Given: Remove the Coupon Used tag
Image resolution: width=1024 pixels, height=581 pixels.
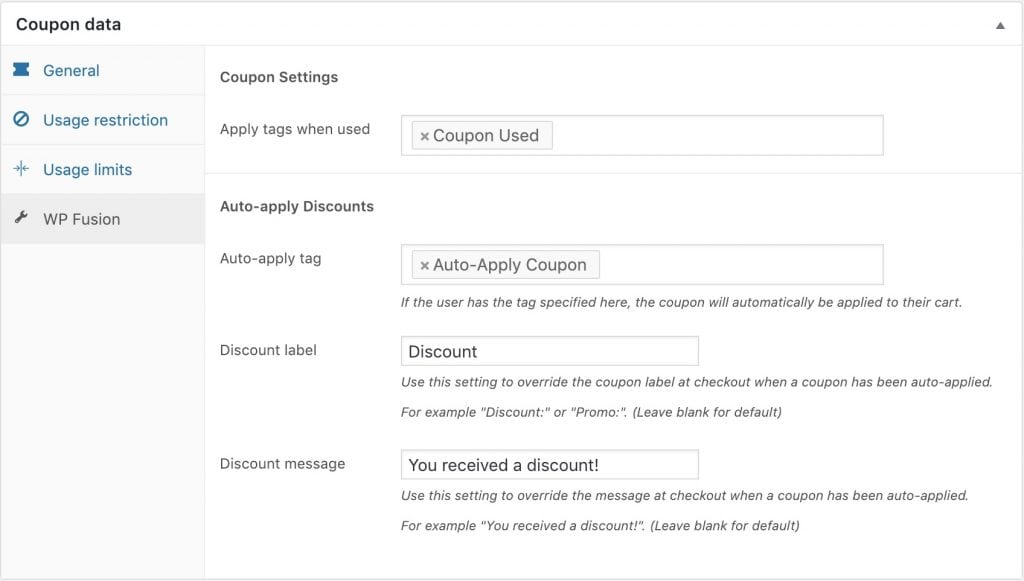Looking at the screenshot, I should pos(424,136).
